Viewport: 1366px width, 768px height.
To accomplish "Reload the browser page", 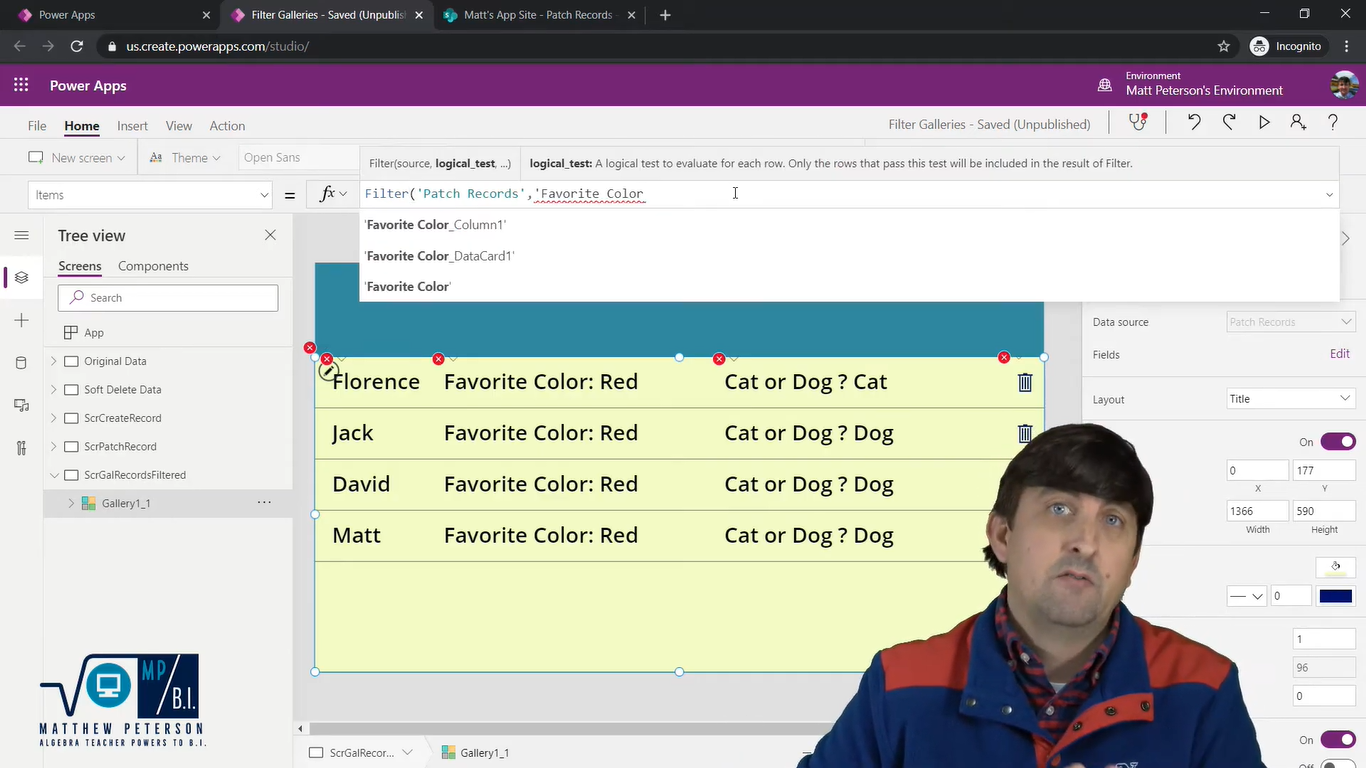I will (77, 46).
